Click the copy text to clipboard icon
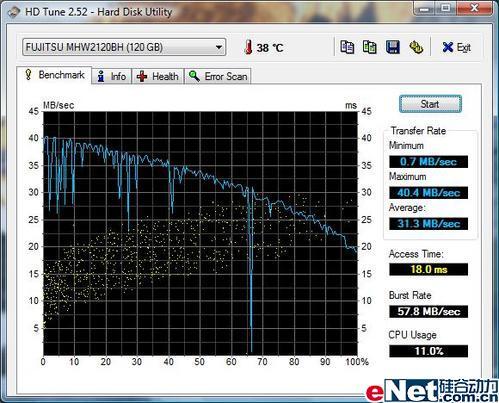Screen dimensions: 499x403 pyautogui.click(x=347, y=47)
